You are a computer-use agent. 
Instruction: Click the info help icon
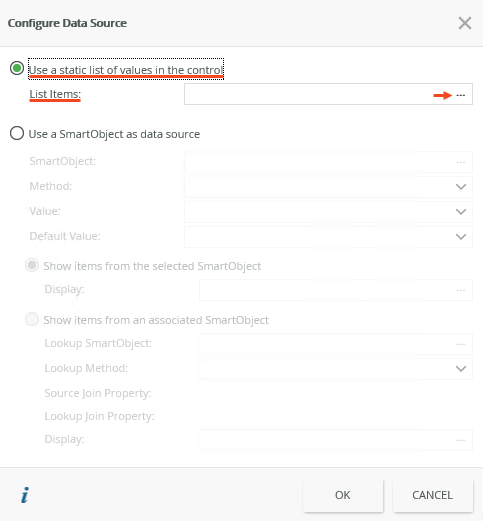pos(25,495)
